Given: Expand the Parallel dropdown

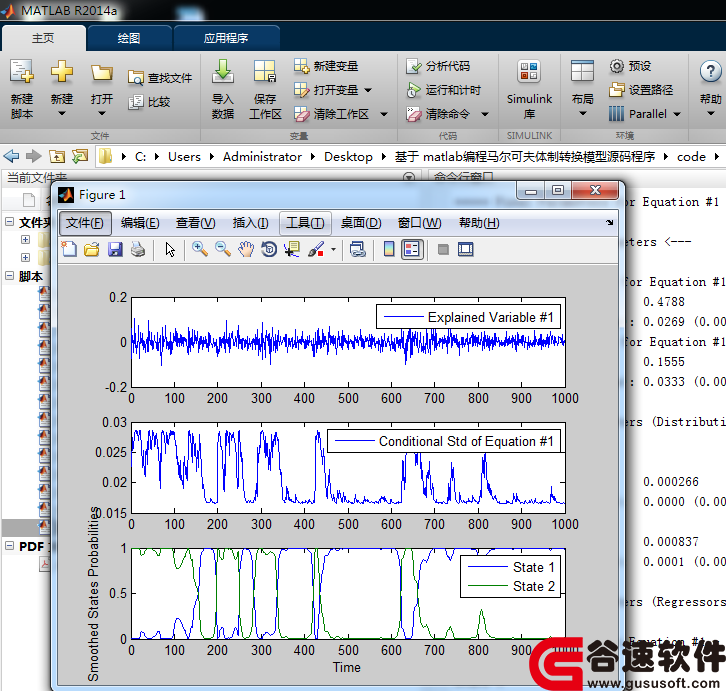Looking at the screenshot, I should [677, 114].
